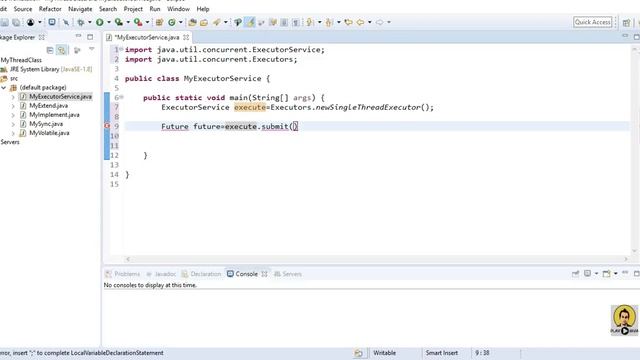The image size is (640, 360).
Task: Expand MyExtend.java tree node
Action: 13,106
